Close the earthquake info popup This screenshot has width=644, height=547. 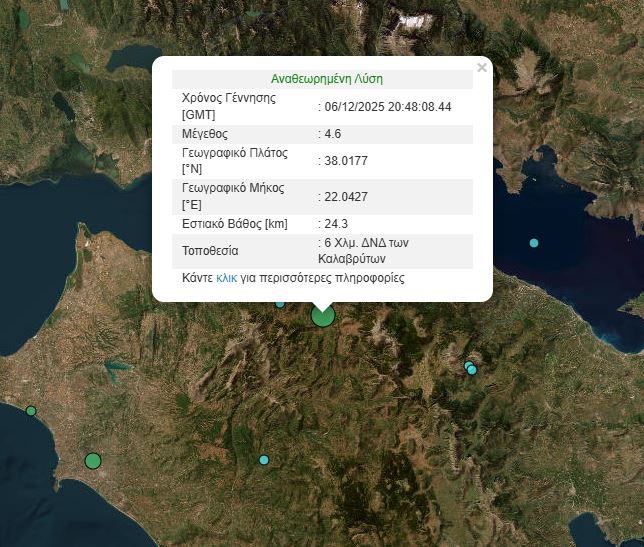pyautogui.click(x=482, y=68)
